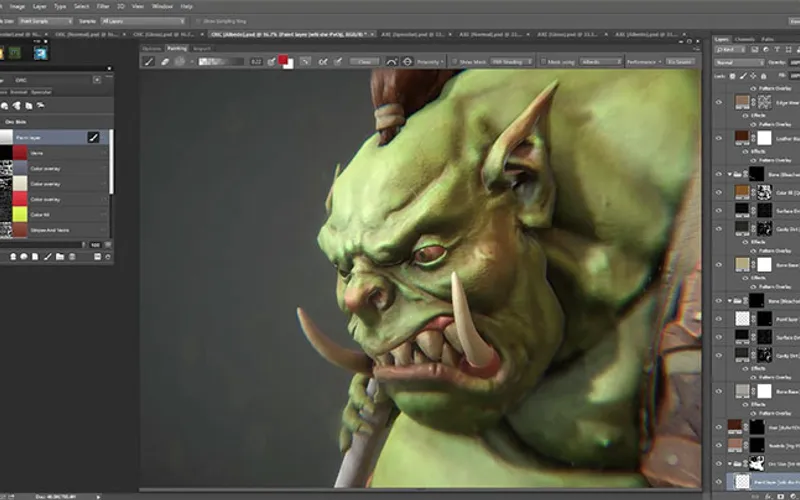The width and height of the screenshot is (800, 500).
Task: Click the red foreground color swatch
Action: 283,60
